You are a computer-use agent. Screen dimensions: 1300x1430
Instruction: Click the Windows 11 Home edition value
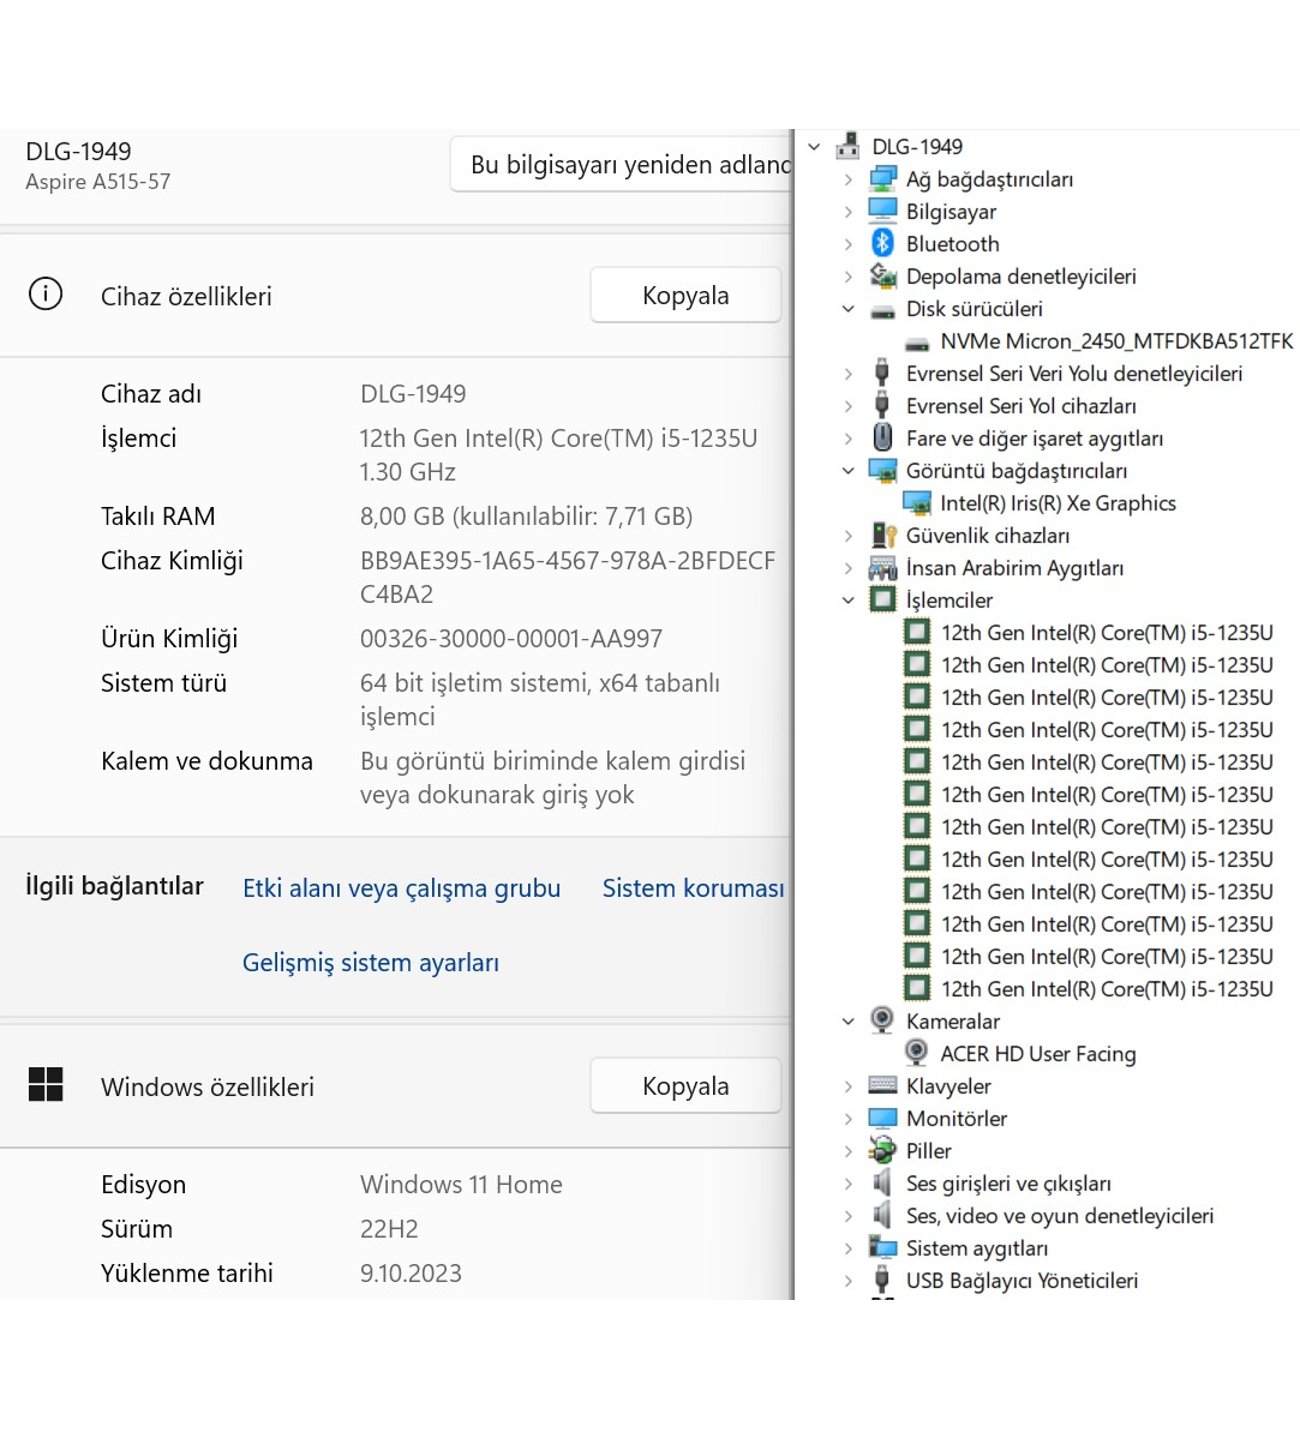coord(461,1184)
